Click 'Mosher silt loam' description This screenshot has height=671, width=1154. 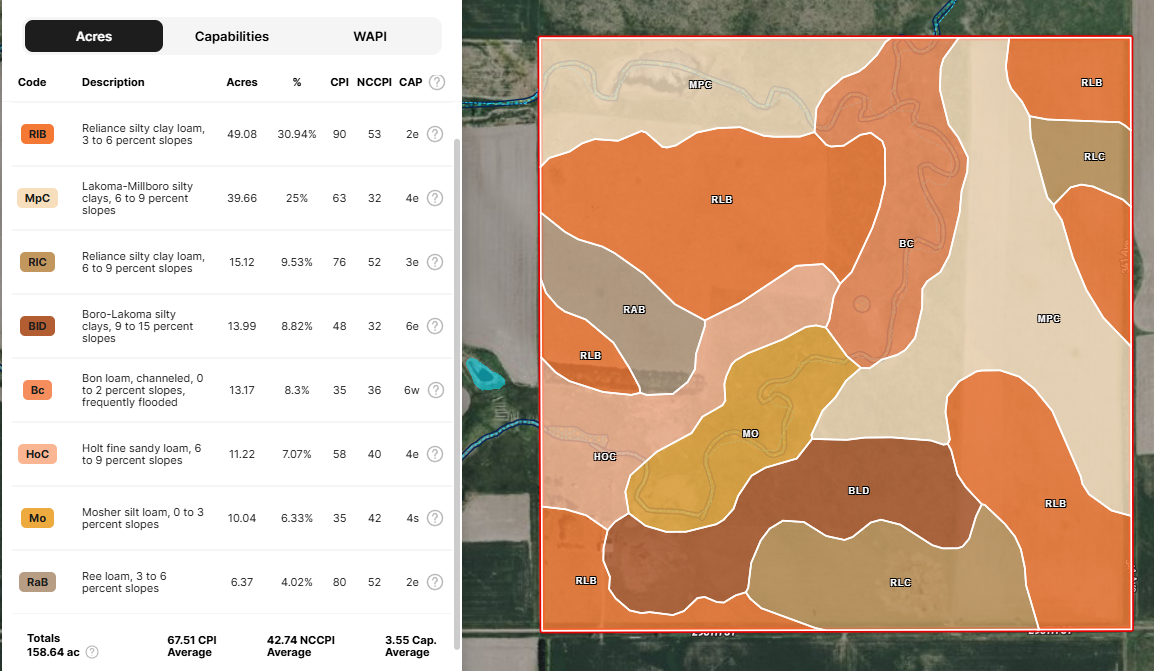tap(143, 518)
